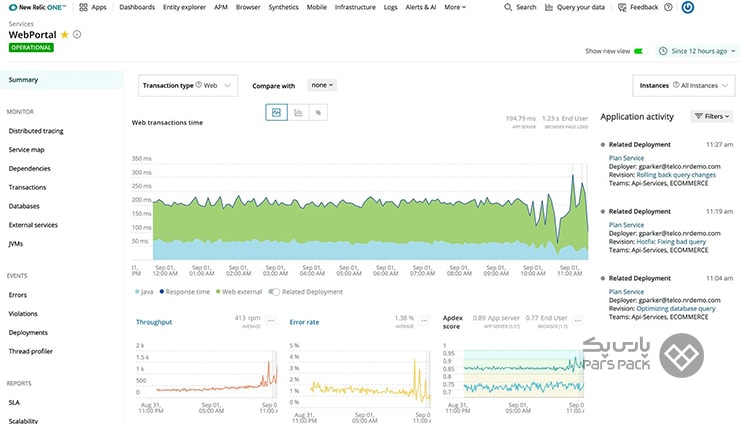Open Apdex score chart options ellipsis
Viewport: 750px width, 424px height.
tap(578, 321)
